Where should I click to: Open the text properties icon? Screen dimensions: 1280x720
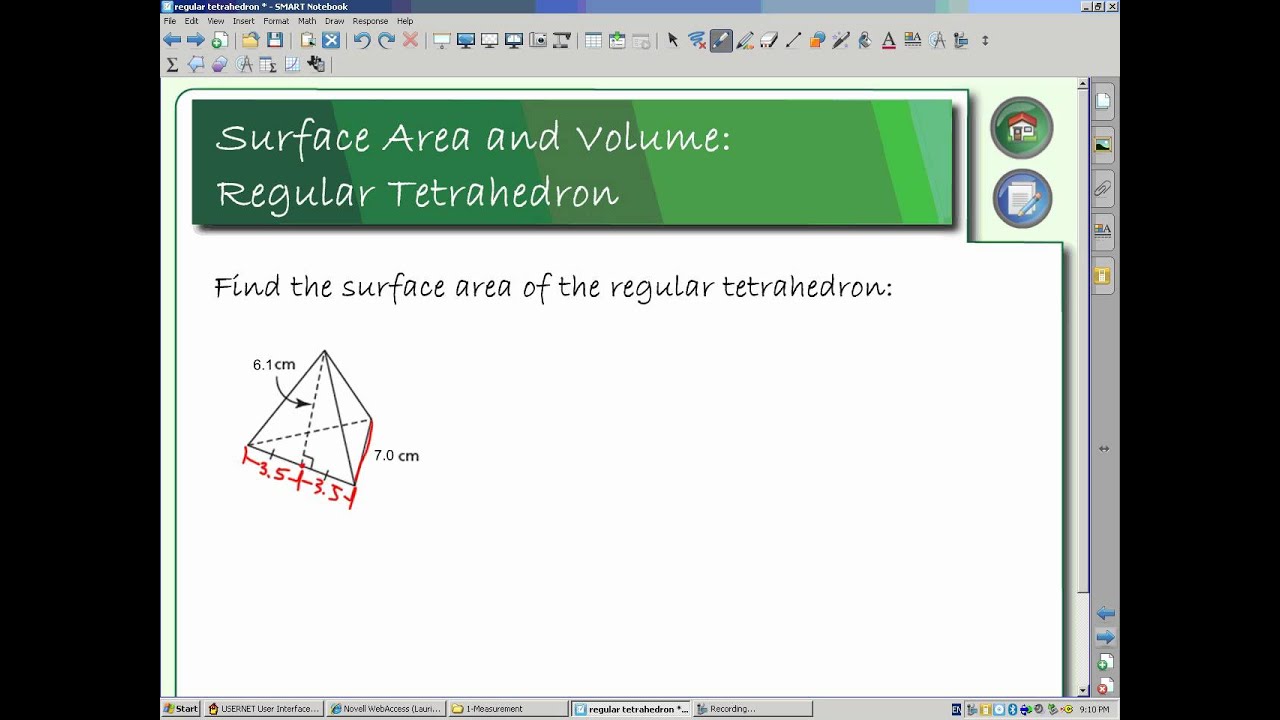[913, 40]
